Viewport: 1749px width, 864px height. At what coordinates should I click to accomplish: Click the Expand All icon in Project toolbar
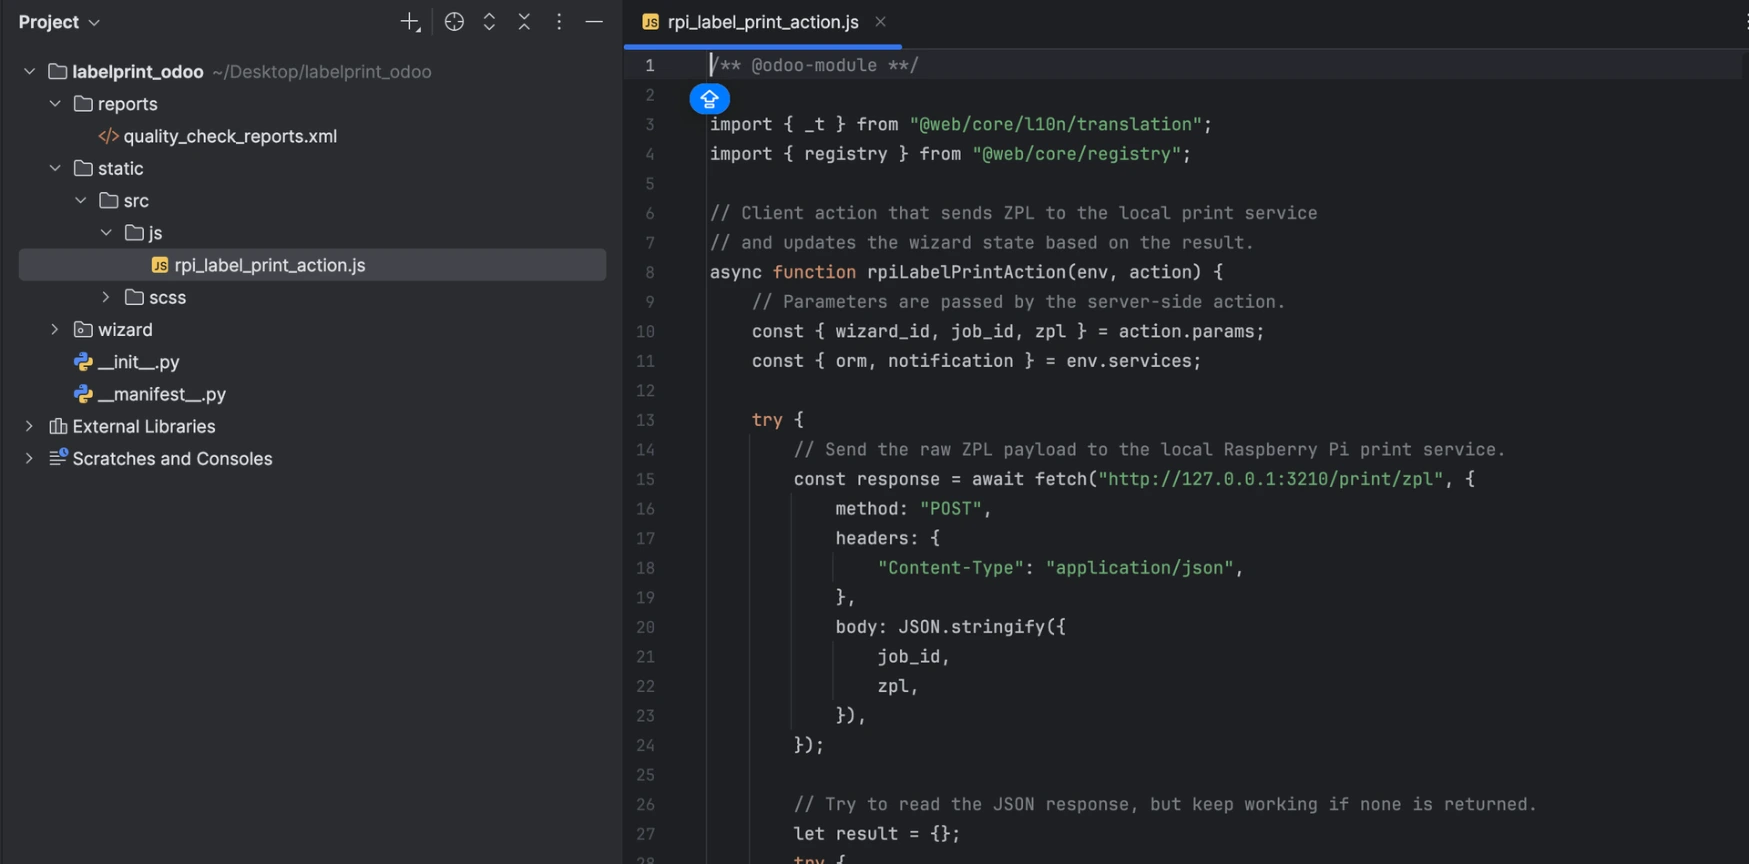coord(489,22)
